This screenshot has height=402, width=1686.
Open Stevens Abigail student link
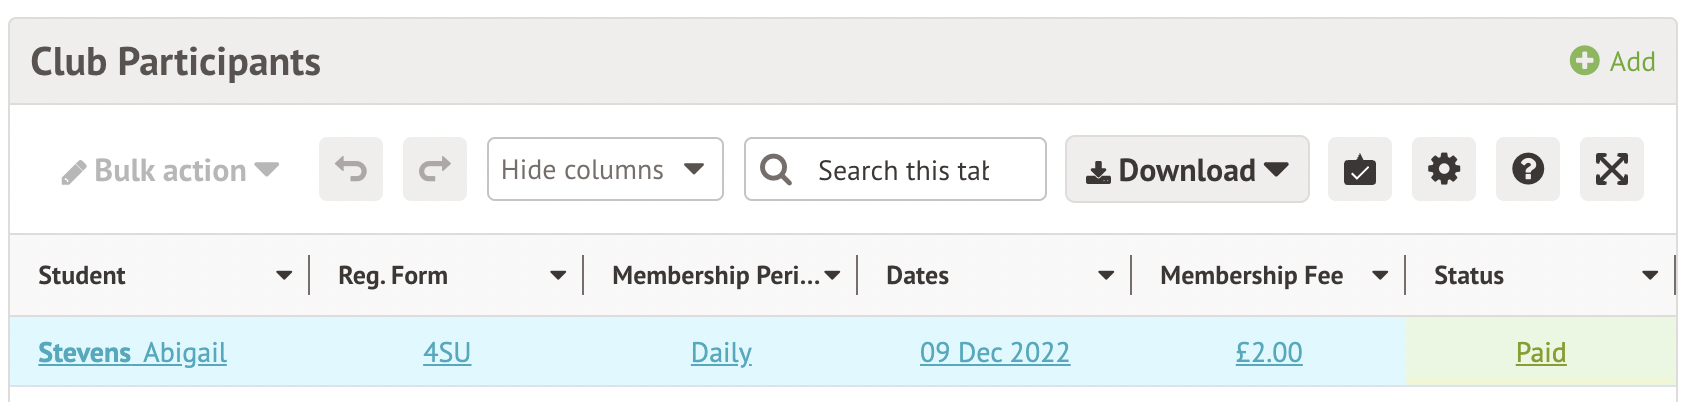[x=132, y=353]
